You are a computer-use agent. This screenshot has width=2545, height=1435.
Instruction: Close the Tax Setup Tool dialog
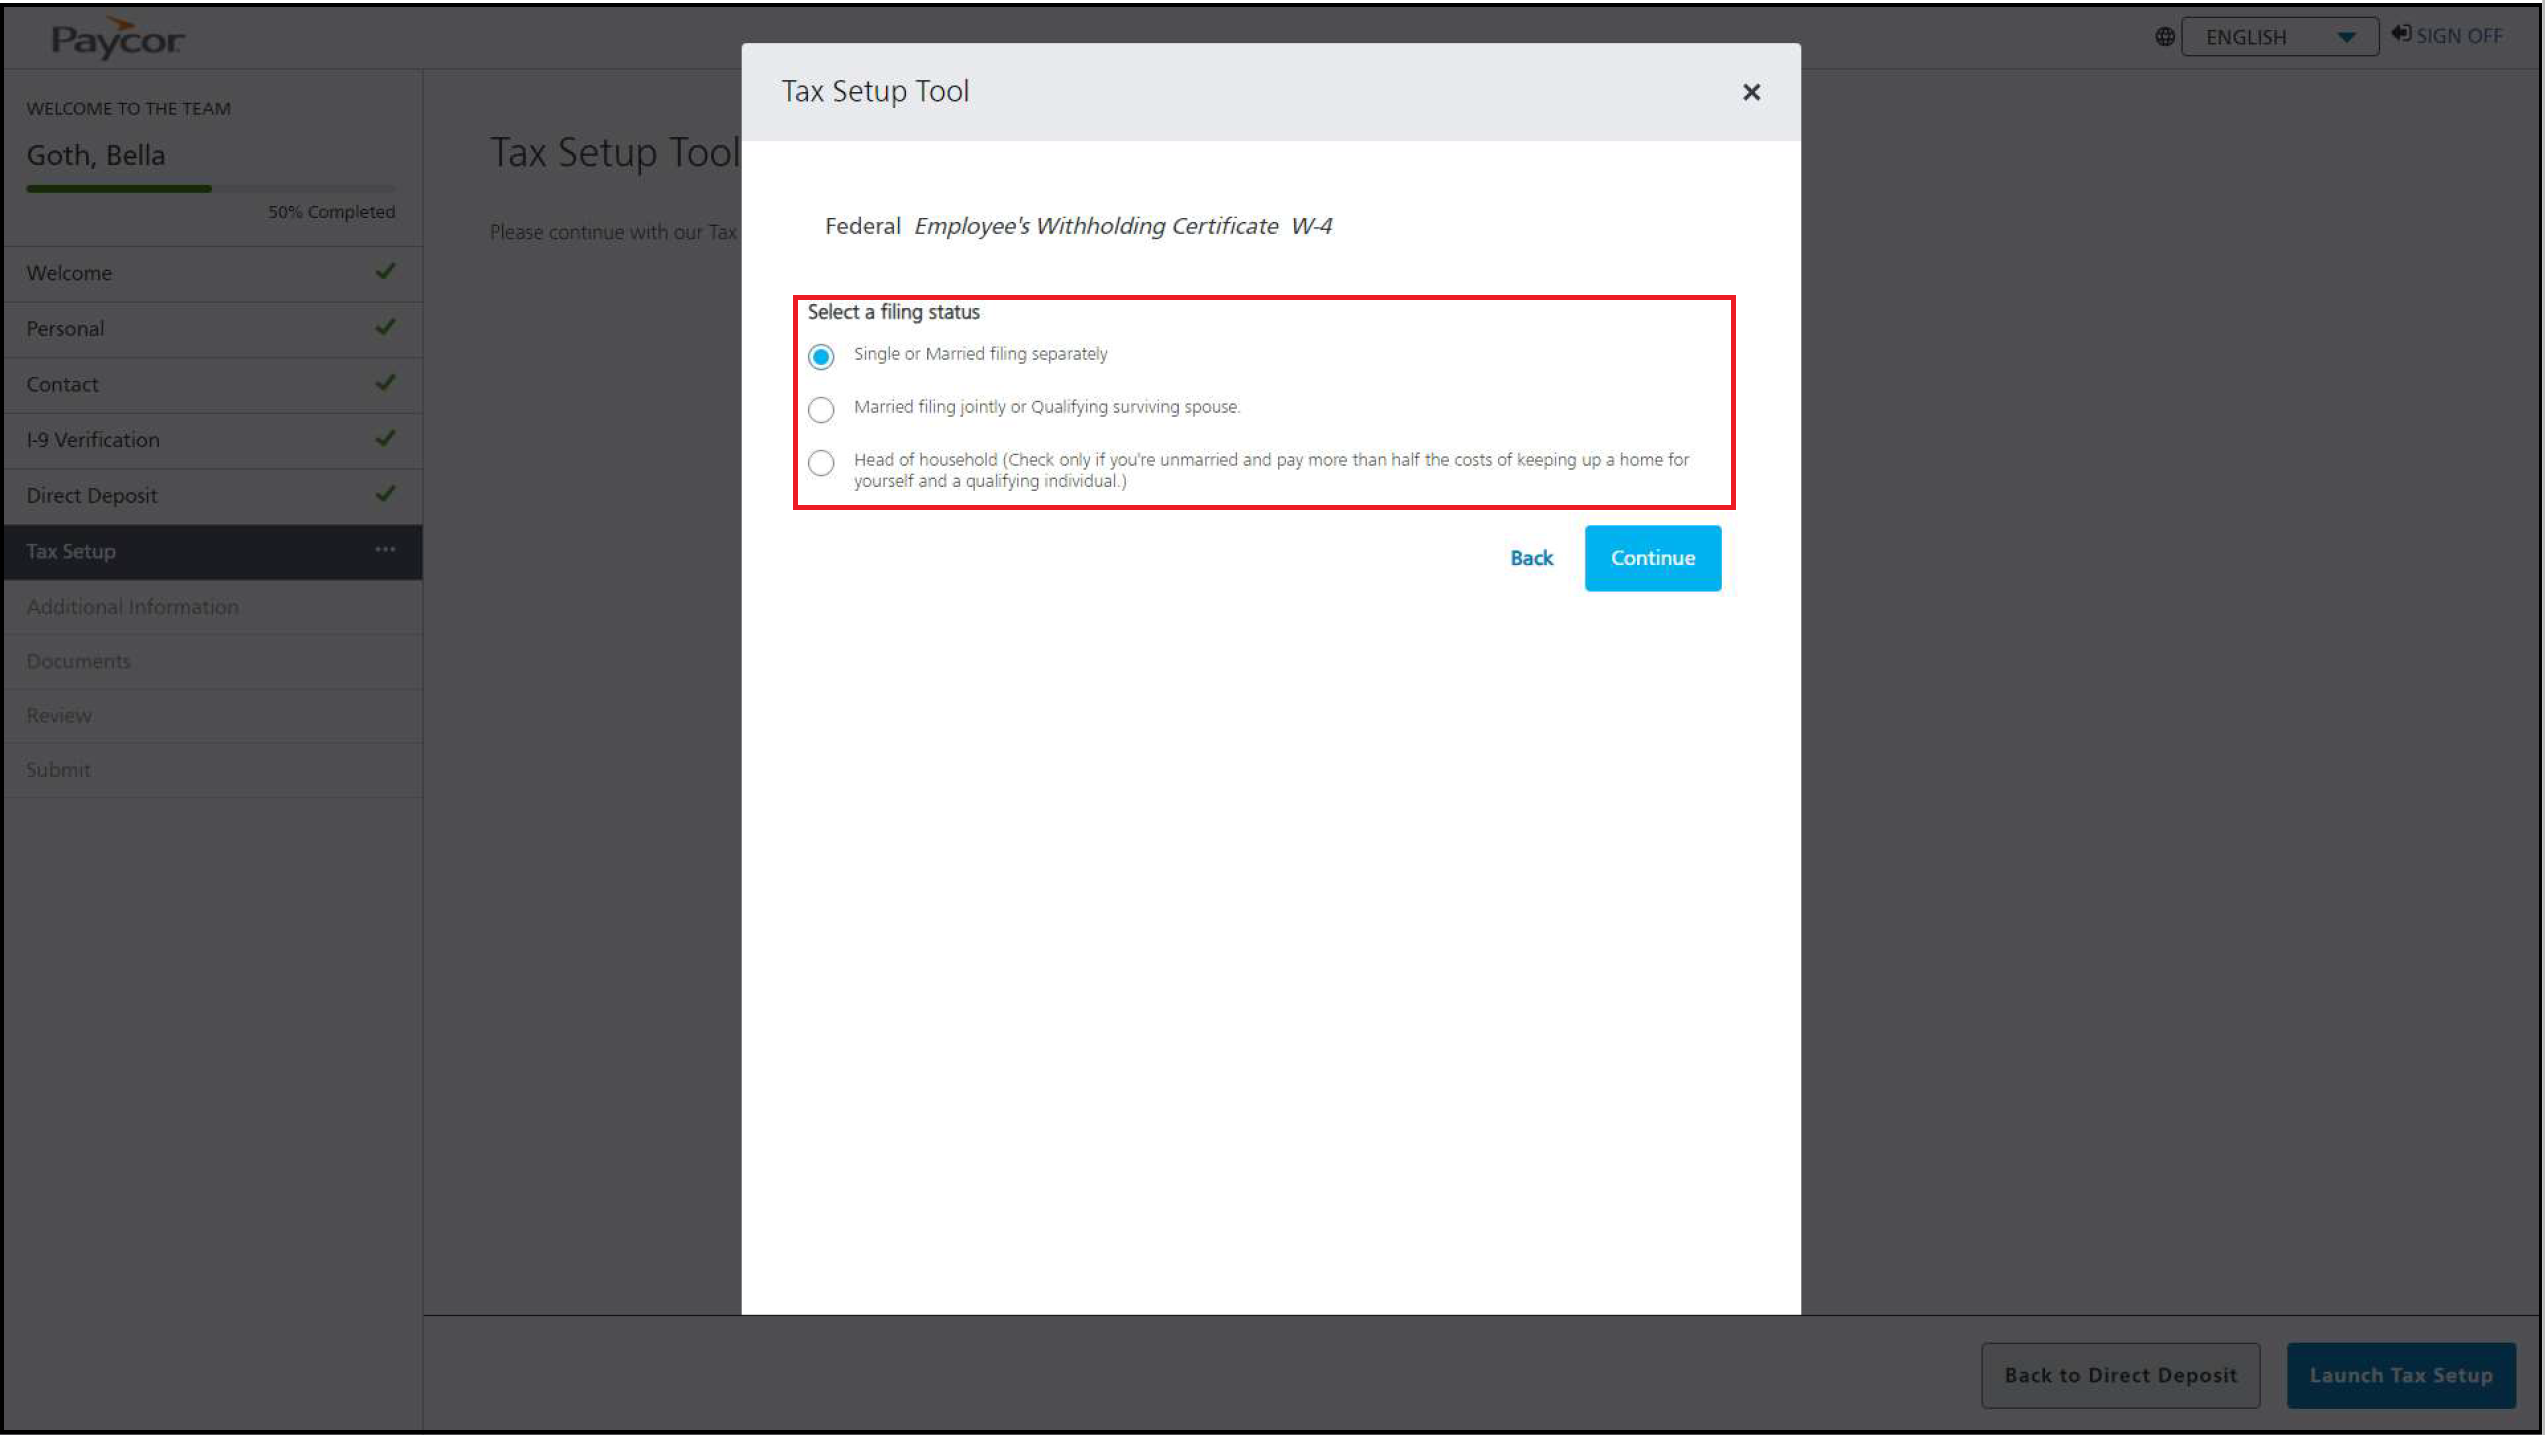(1751, 92)
